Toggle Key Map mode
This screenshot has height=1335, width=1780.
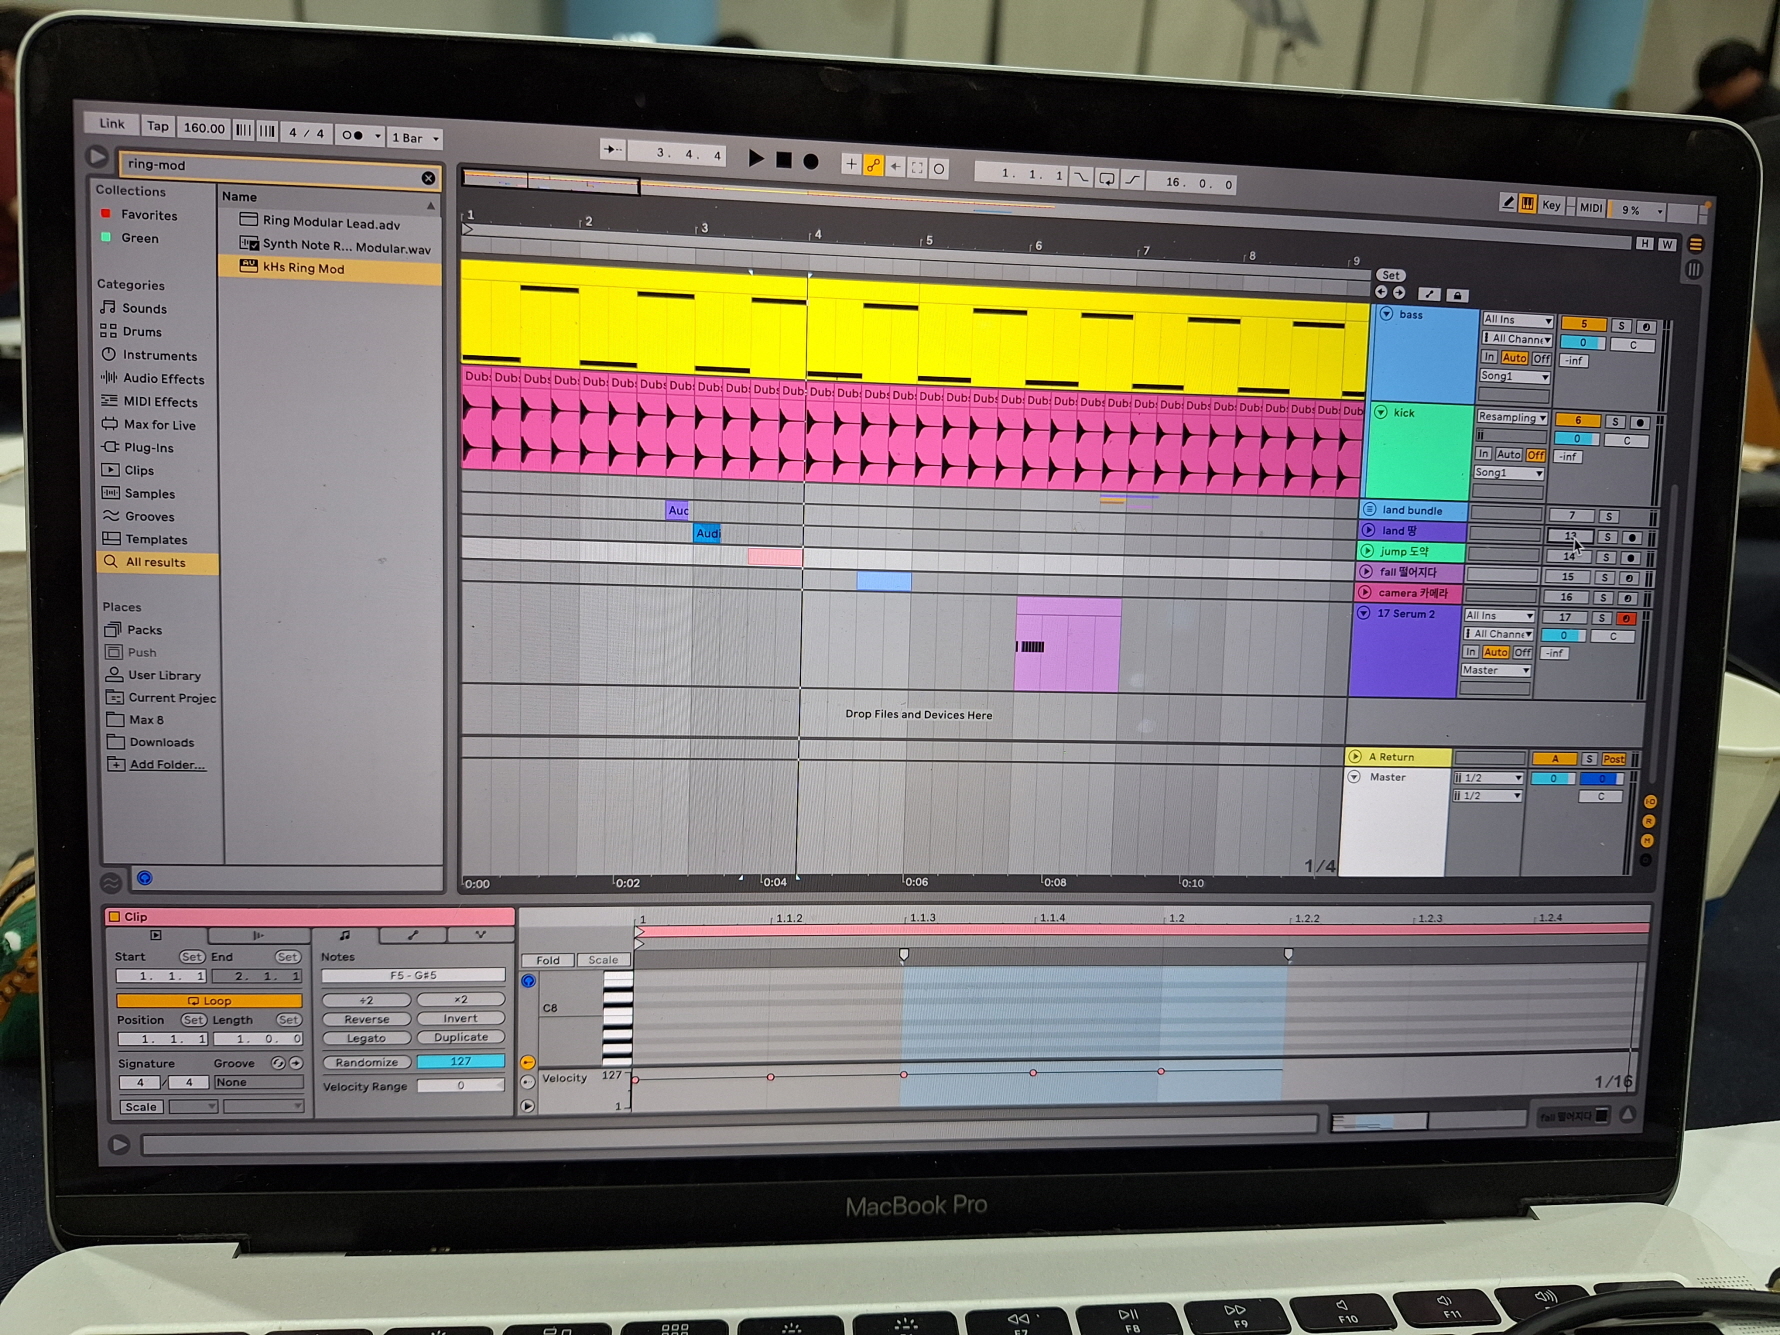click(1551, 205)
